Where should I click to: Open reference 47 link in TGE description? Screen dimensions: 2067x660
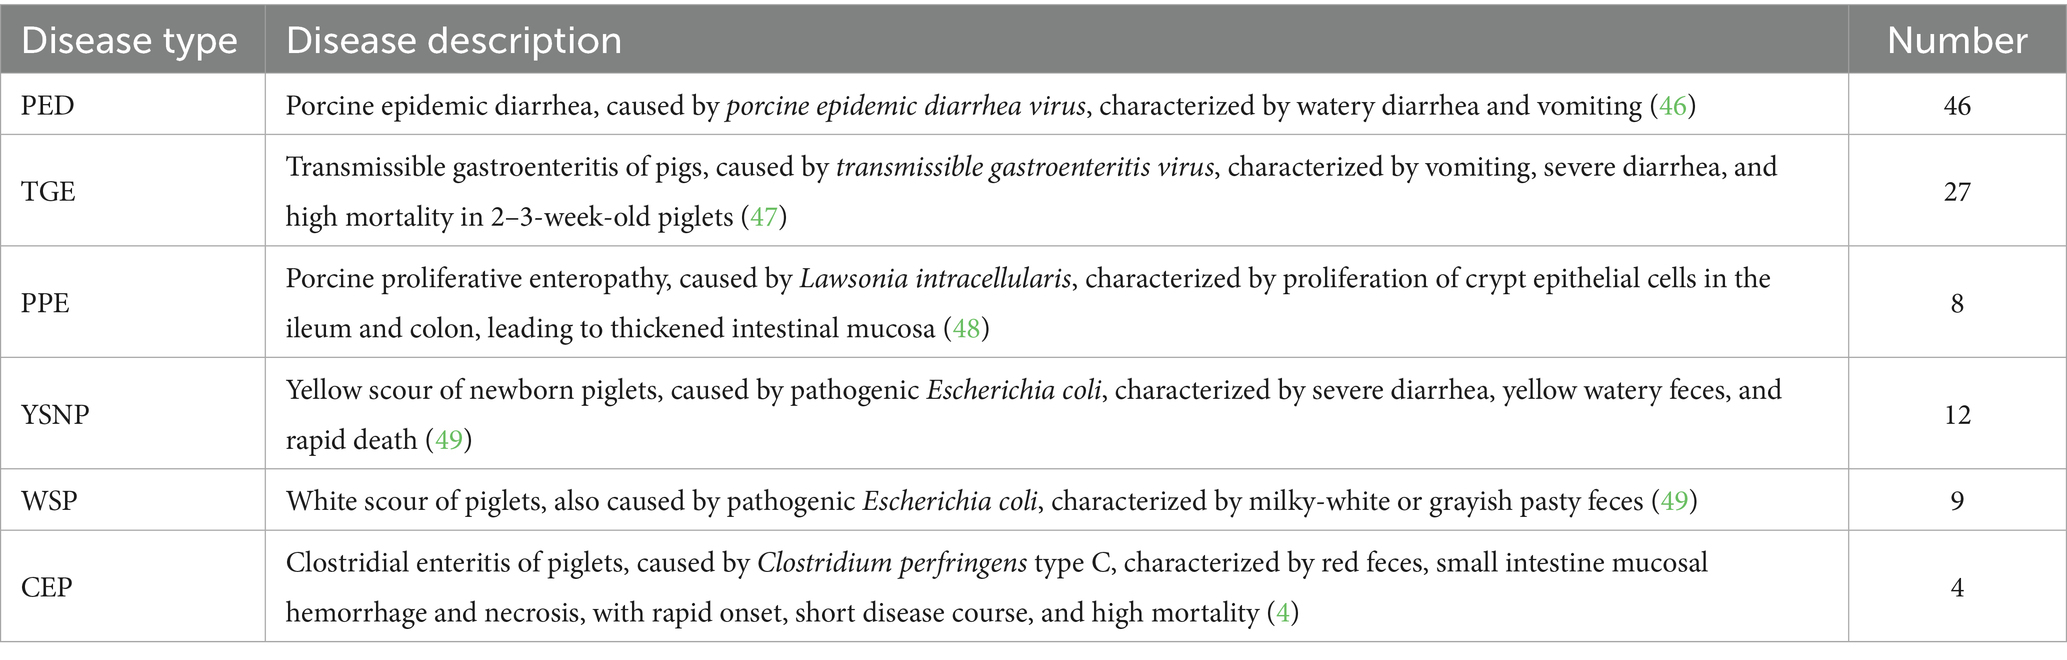point(763,217)
